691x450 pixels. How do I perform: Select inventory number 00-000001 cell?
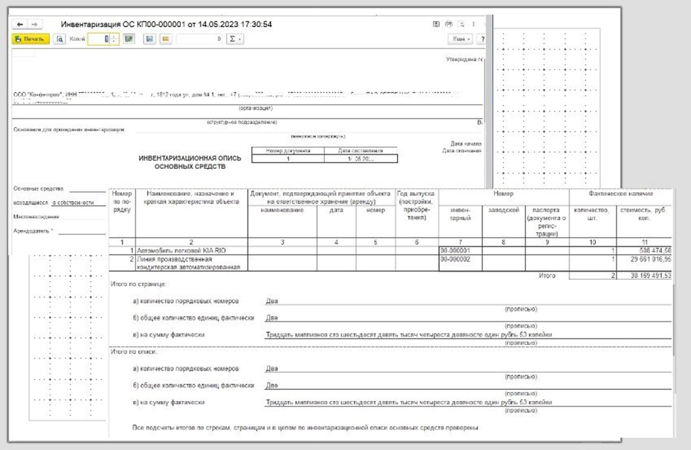(460, 250)
